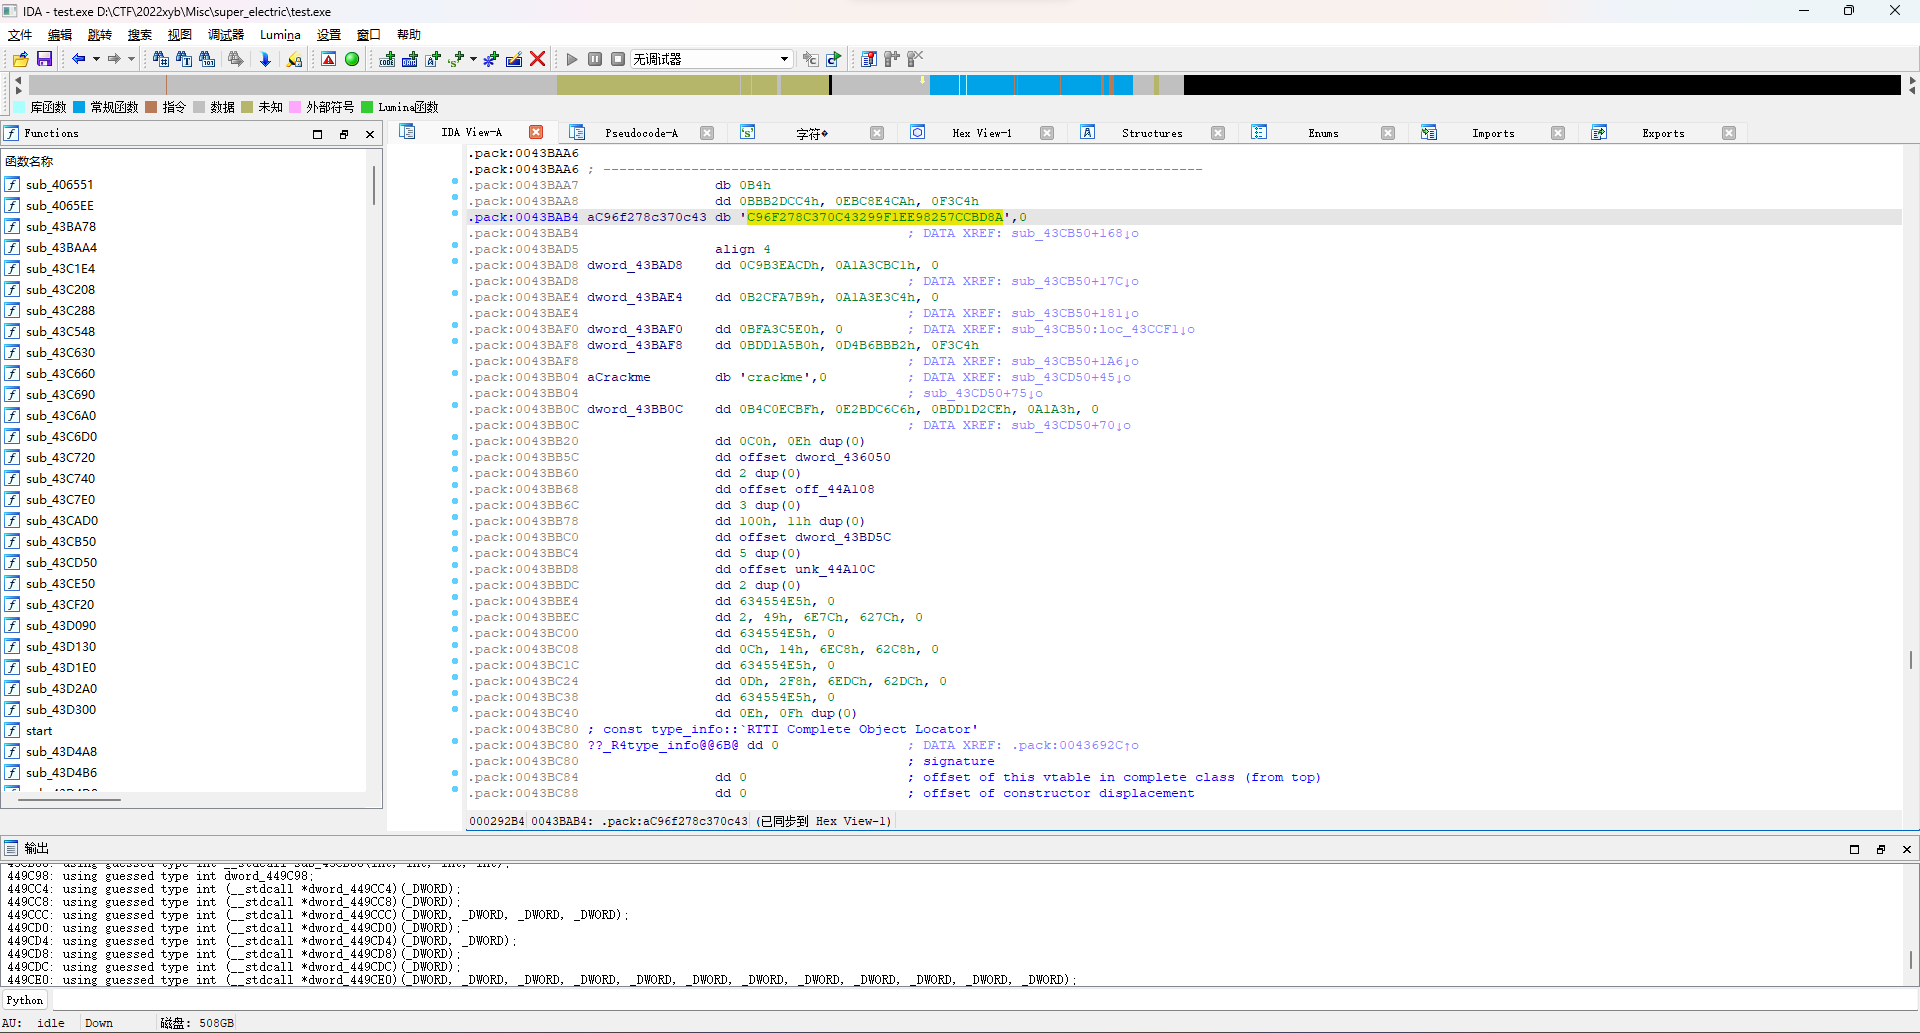
Task: Open the 跳转 menu
Action: [x=100, y=35]
